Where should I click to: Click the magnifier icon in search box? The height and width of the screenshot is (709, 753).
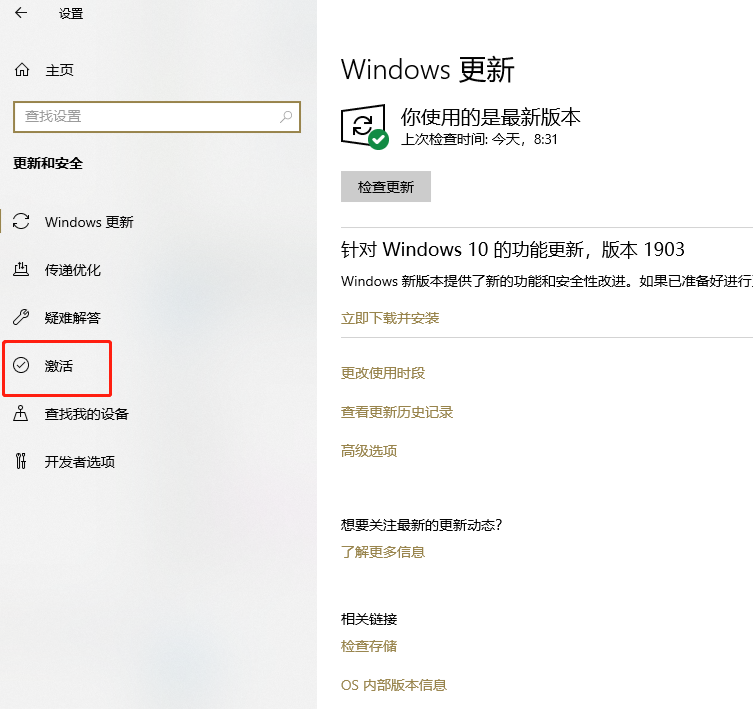pyautogui.click(x=286, y=116)
